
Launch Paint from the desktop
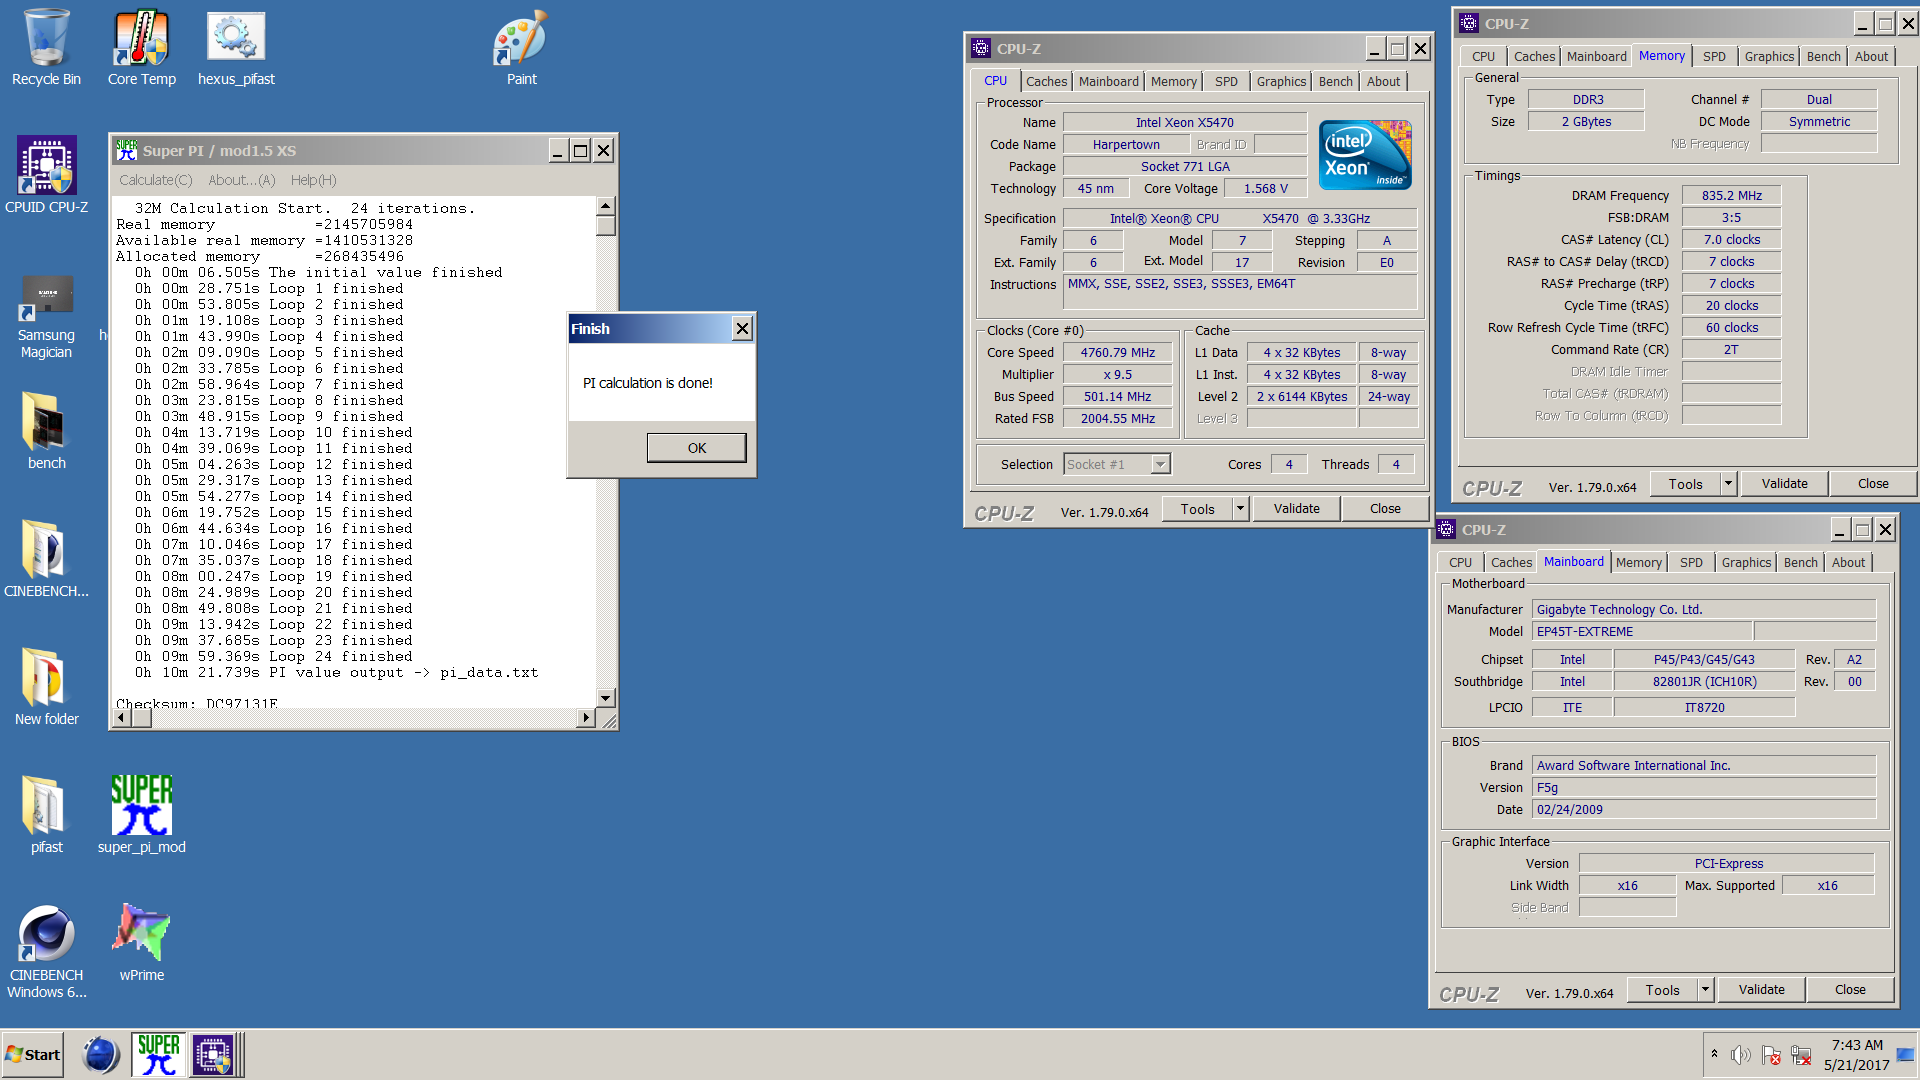click(521, 48)
